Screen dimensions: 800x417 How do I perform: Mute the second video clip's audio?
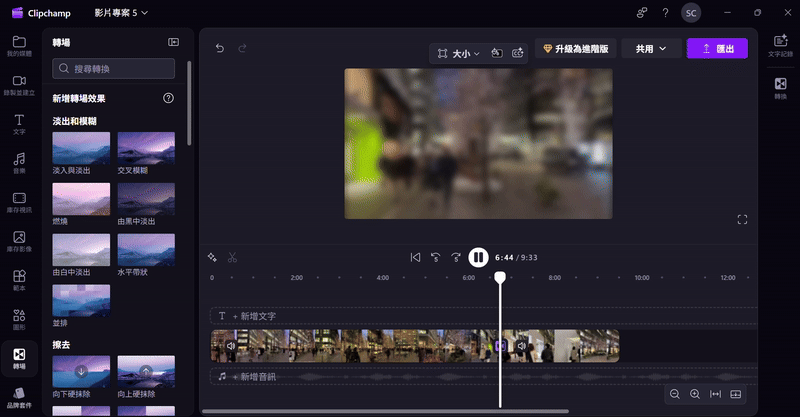click(520, 346)
